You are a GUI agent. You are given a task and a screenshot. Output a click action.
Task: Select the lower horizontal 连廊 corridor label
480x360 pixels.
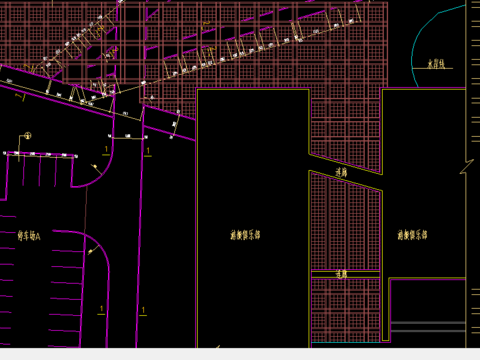(341, 274)
